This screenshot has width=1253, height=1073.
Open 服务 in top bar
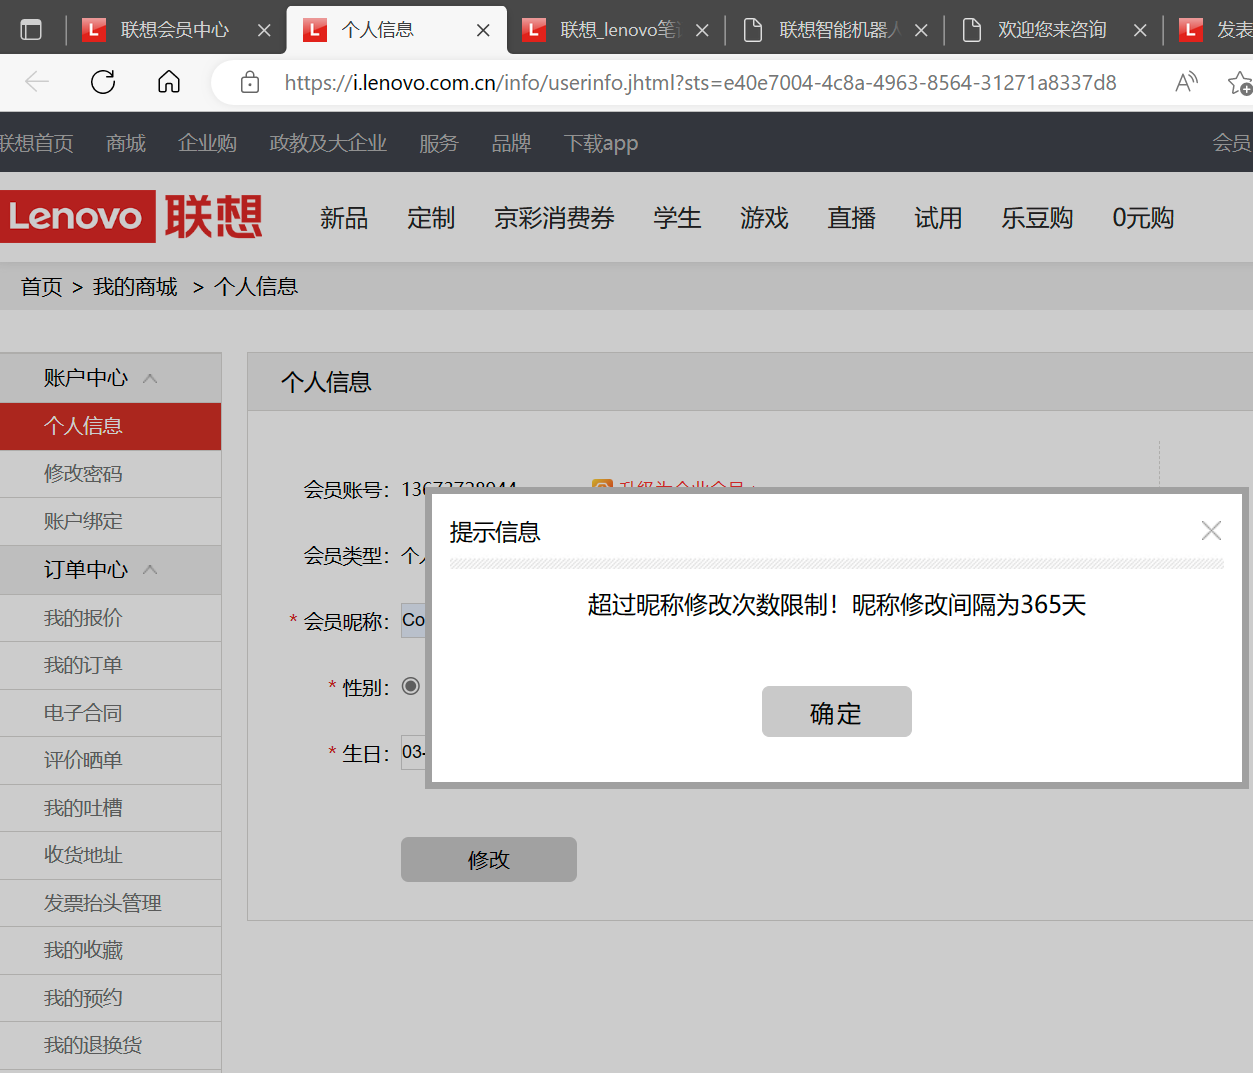[439, 143]
